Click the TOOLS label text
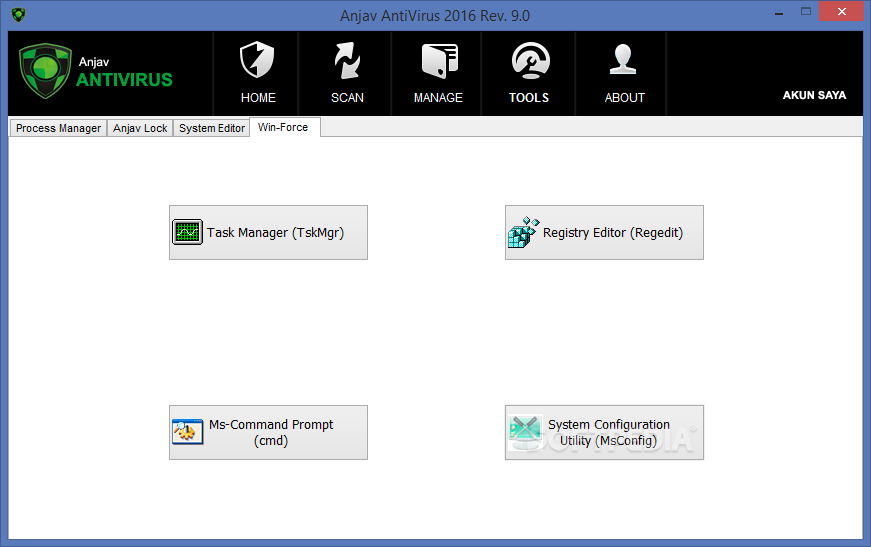871x547 pixels. coord(529,98)
